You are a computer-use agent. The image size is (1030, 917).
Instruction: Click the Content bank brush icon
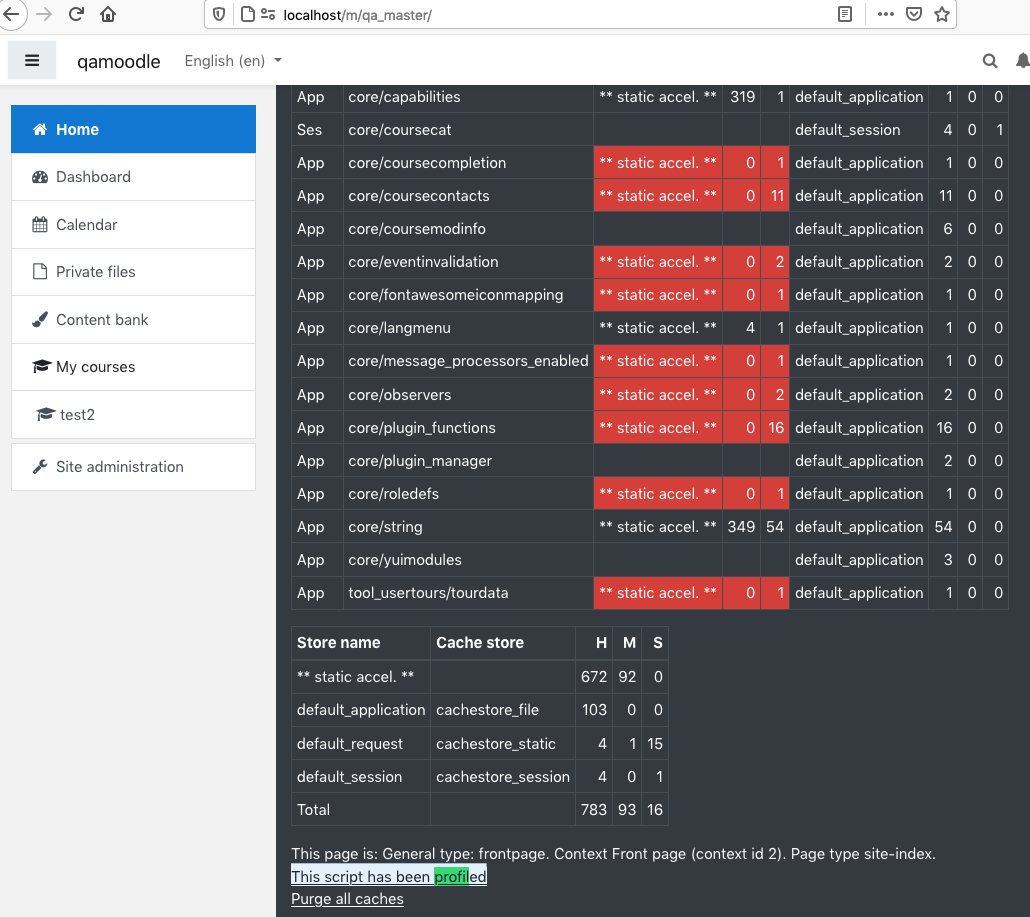(40, 319)
